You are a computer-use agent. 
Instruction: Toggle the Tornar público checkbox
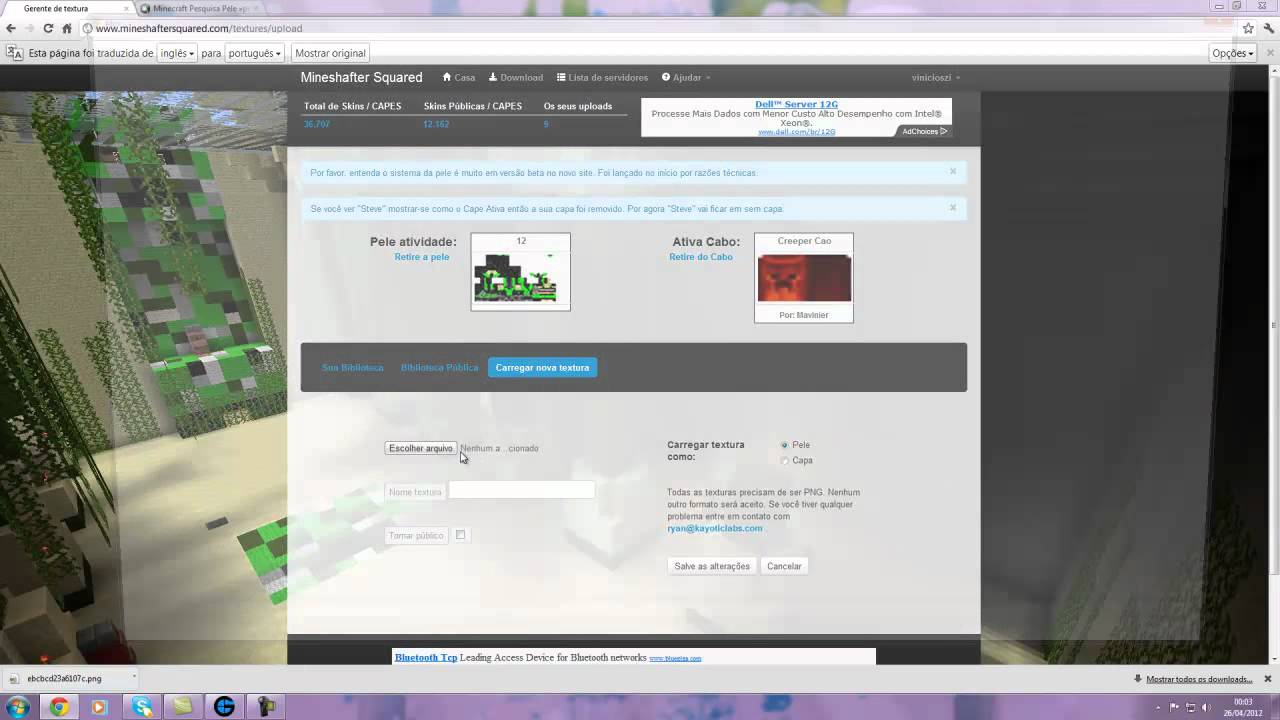(460, 535)
